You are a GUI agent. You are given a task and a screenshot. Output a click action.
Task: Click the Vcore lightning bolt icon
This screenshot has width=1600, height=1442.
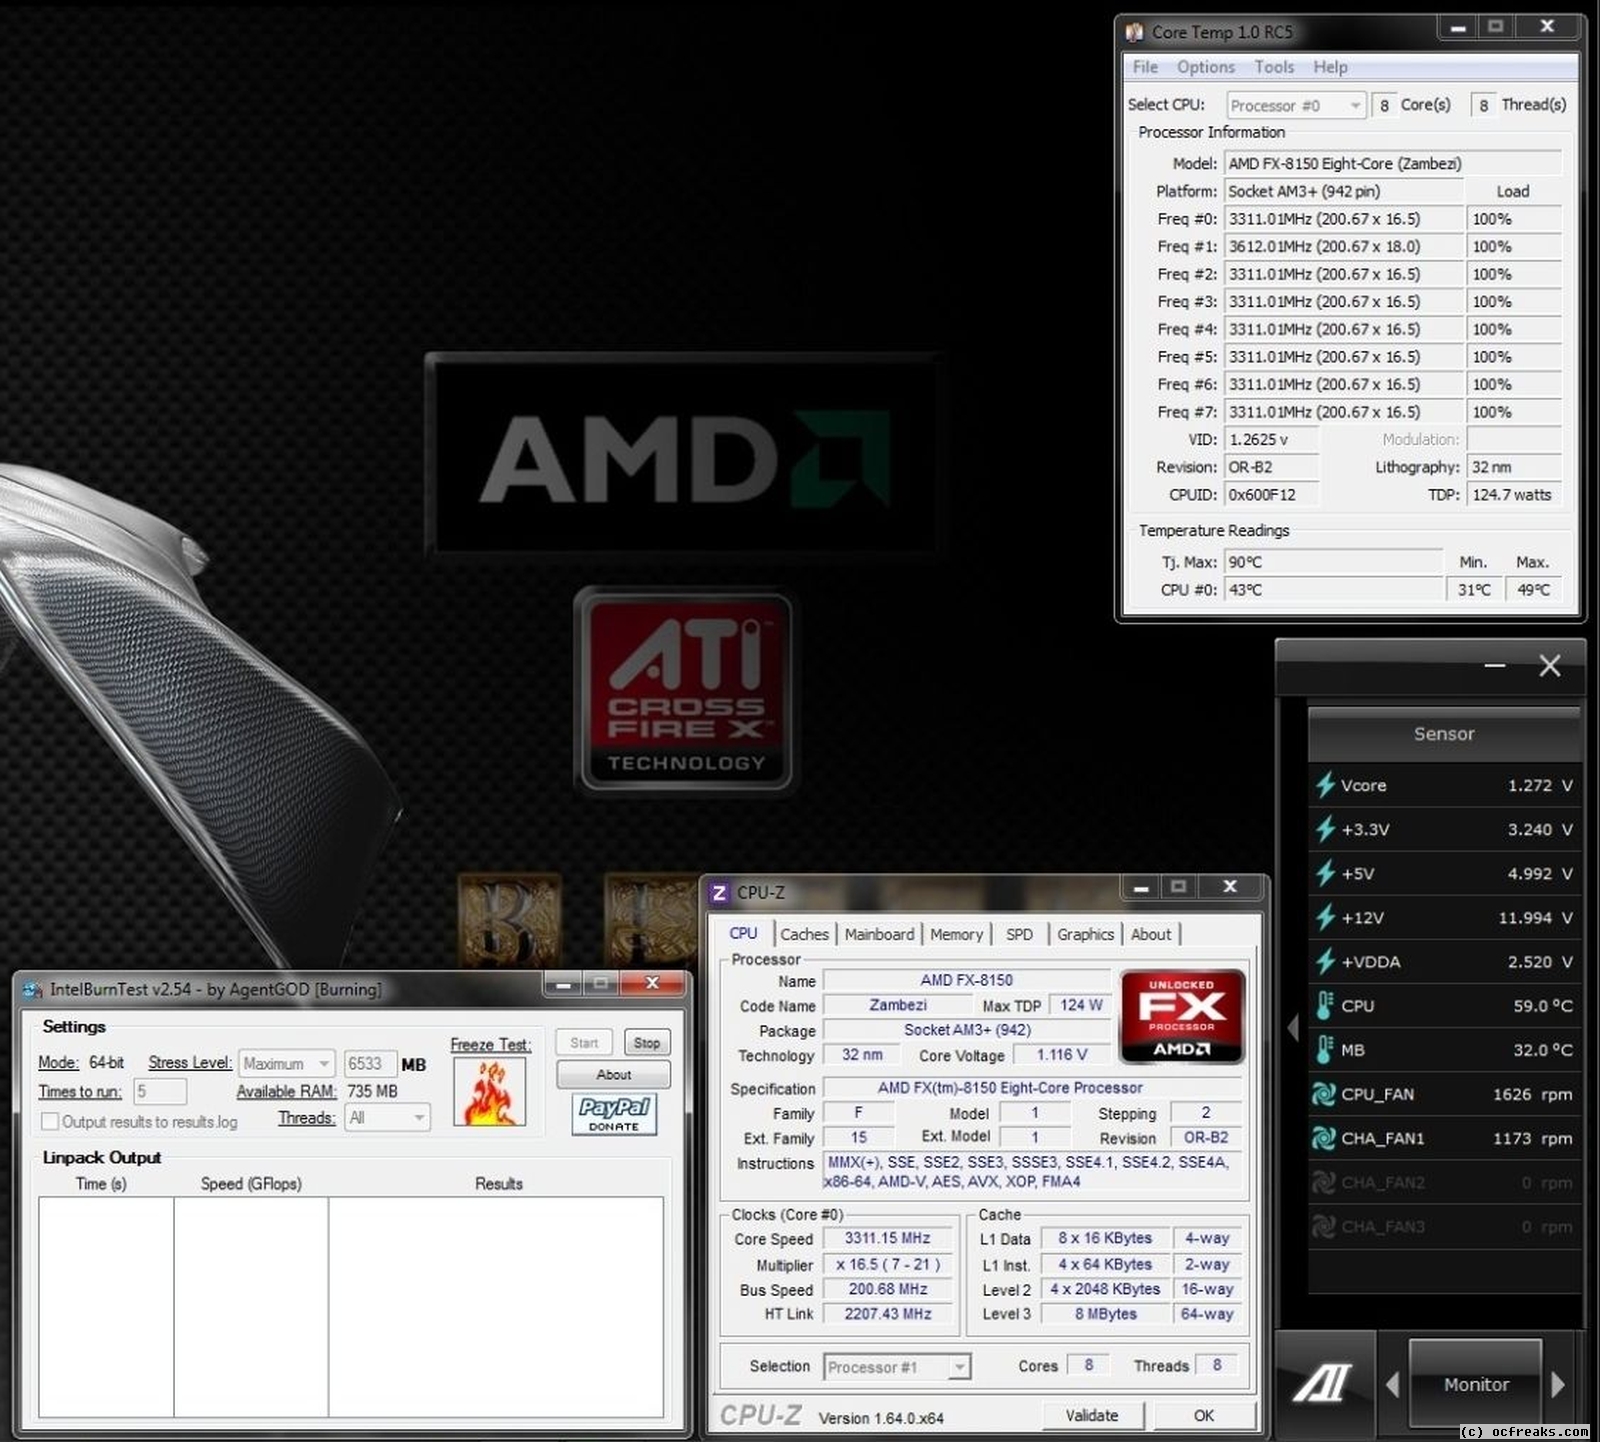coord(1325,785)
